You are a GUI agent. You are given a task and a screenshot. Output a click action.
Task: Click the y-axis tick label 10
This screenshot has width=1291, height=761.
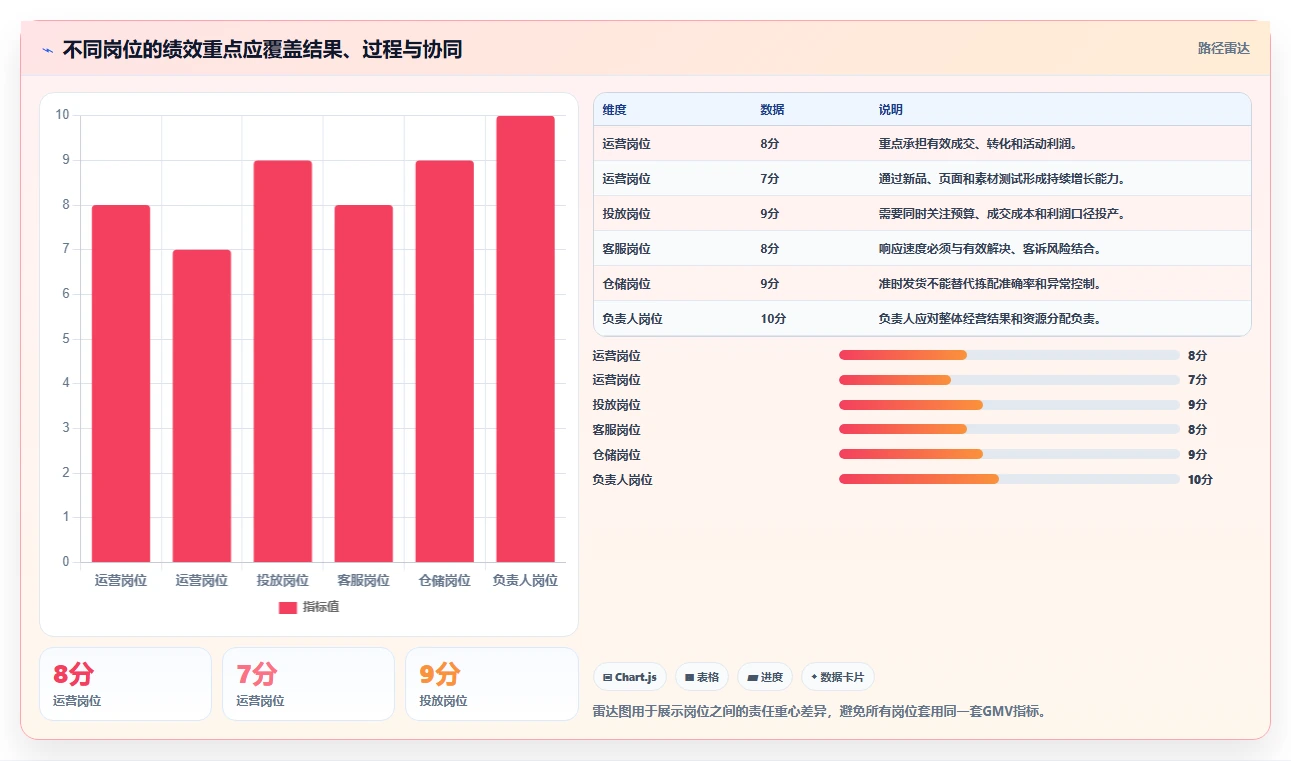pos(62,115)
